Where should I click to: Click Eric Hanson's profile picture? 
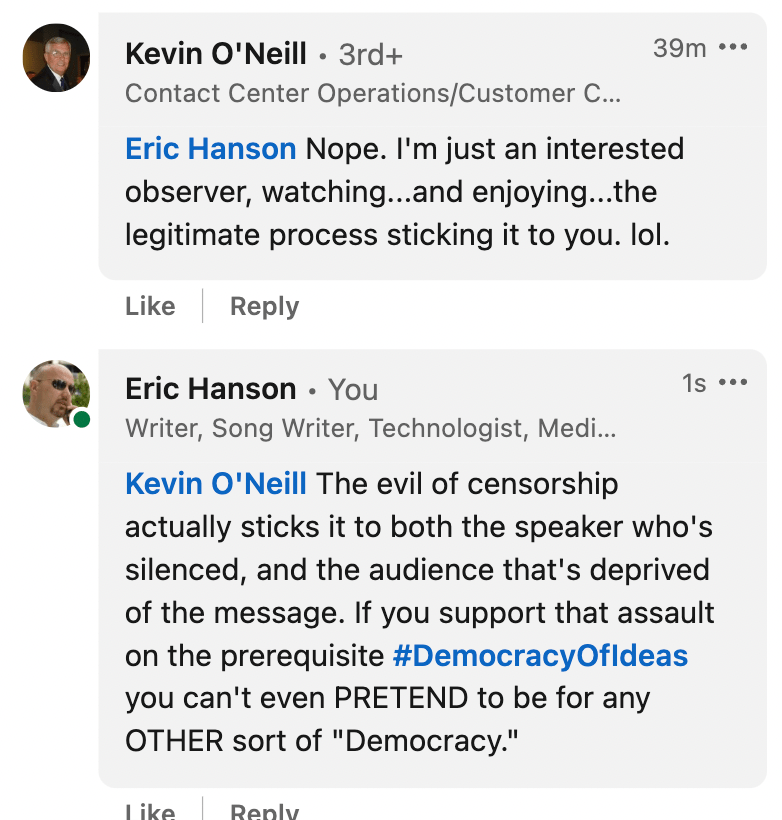56,393
